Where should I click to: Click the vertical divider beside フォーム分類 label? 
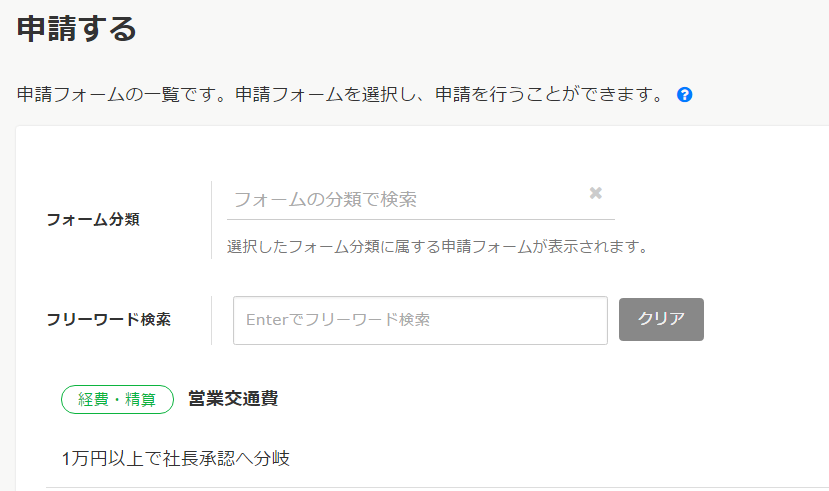[211, 220]
